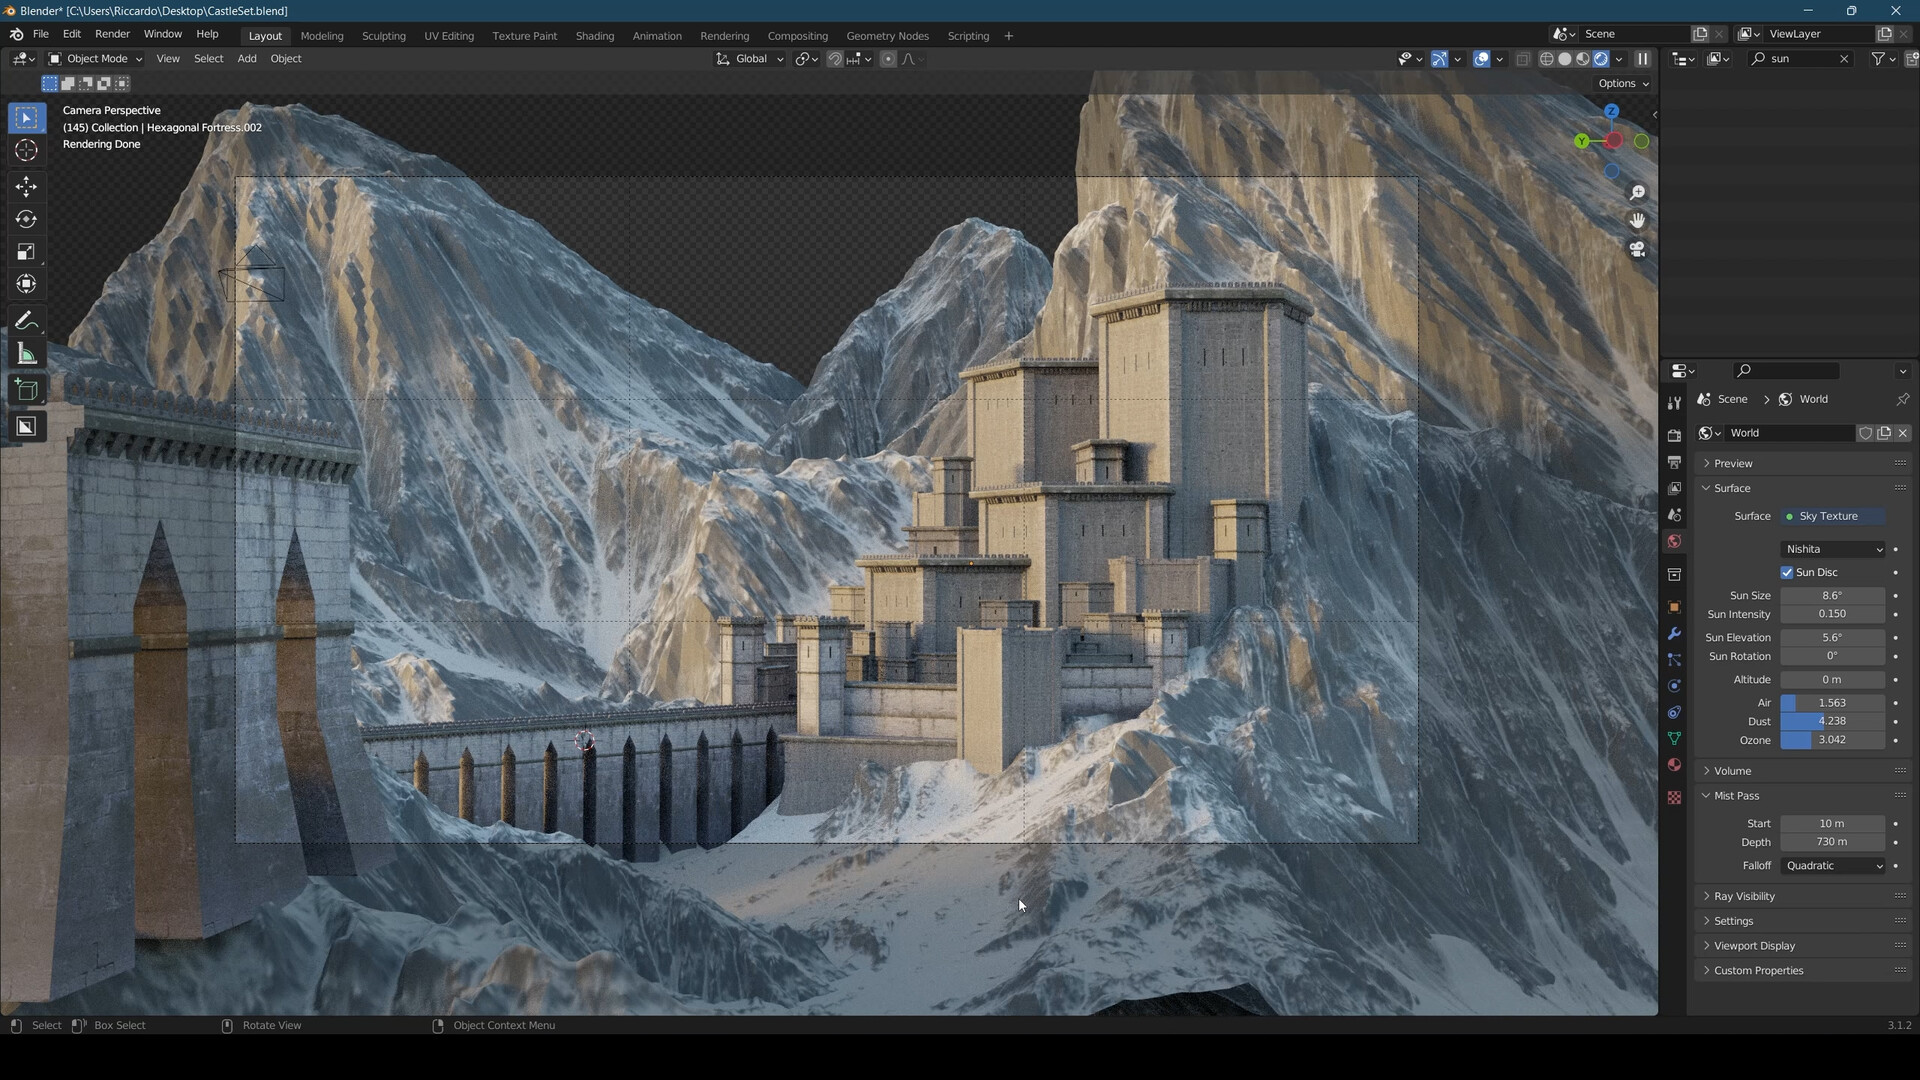Image resolution: width=1920 pixels, height=1080 pixels.
Task: Expand the Ray Visibility section
Action: [x=1744, y=896]
